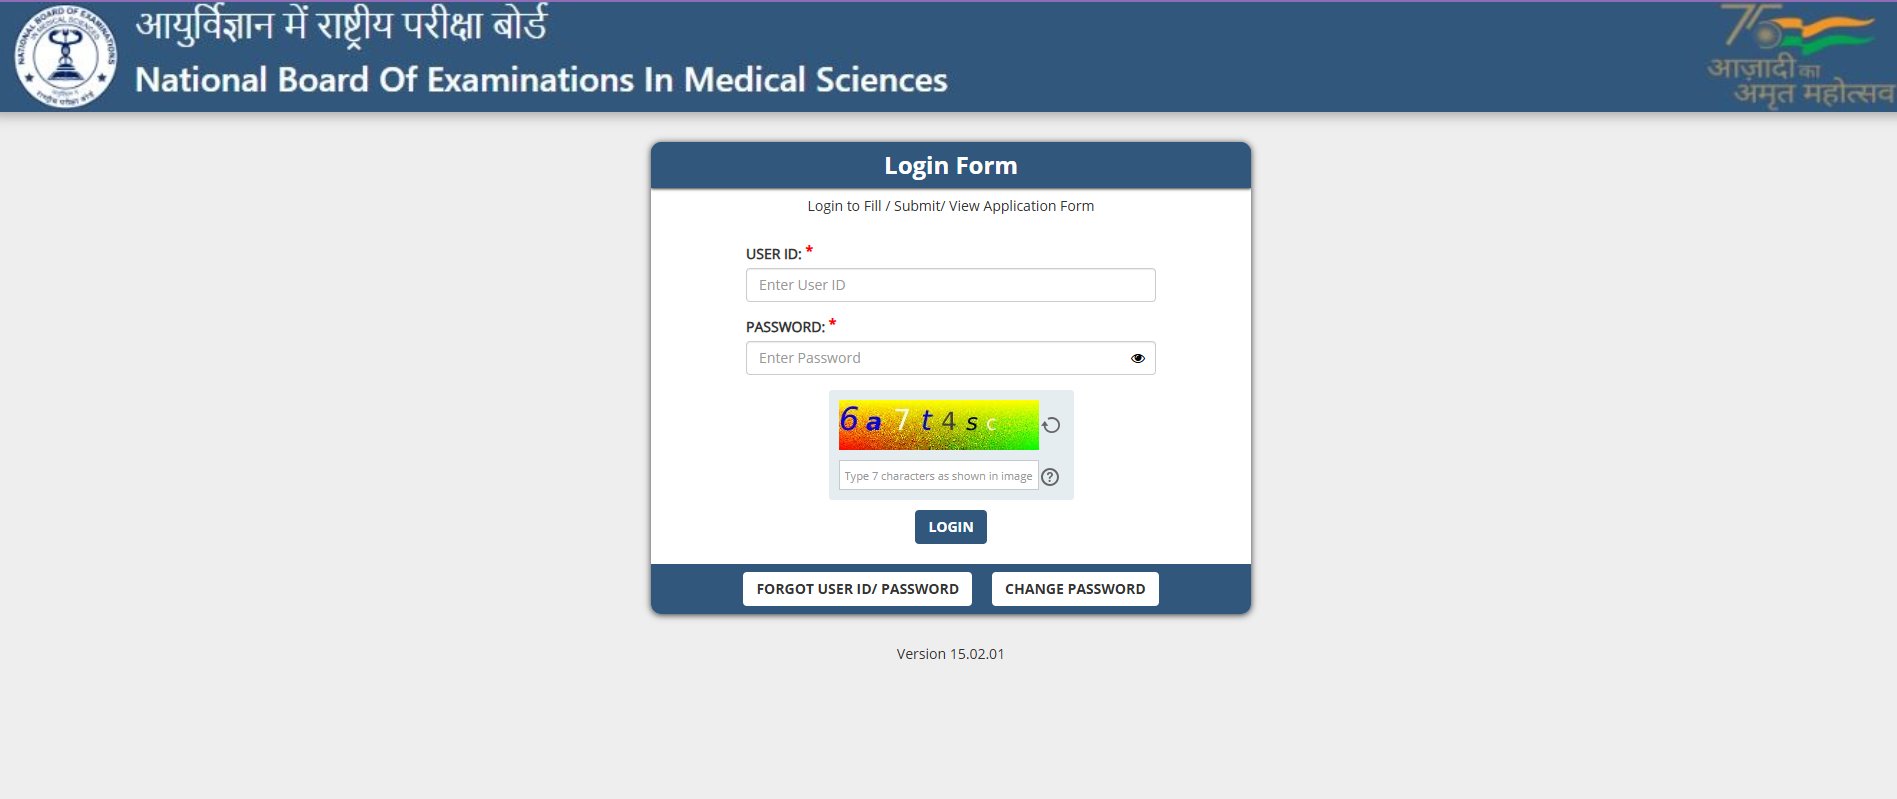Open the captcha help question mark
Viewport: 1897px width, 799px height.
[x=1050, y=477]
